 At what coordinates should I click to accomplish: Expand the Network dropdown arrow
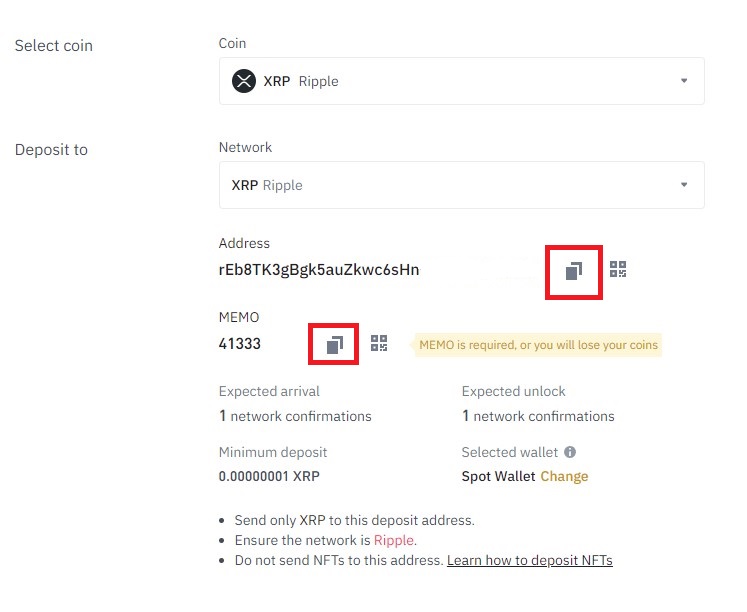(x=684, y=184)
